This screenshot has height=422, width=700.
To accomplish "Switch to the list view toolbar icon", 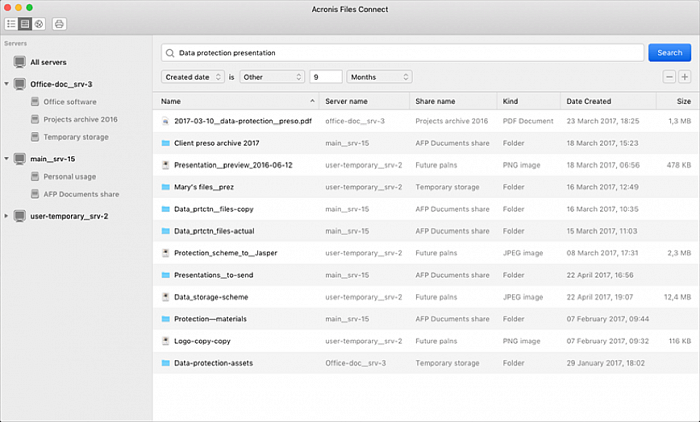I will pyautogui.click(x=11, y=24).
